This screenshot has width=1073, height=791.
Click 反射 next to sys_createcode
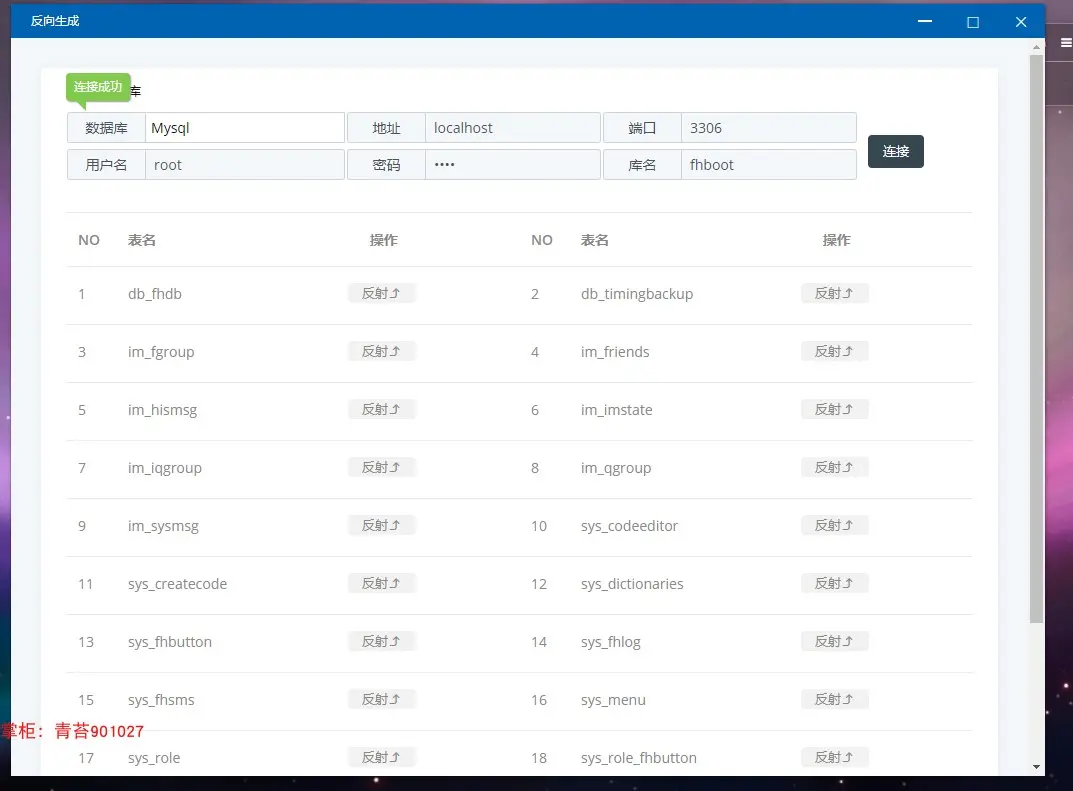point(381,584)
